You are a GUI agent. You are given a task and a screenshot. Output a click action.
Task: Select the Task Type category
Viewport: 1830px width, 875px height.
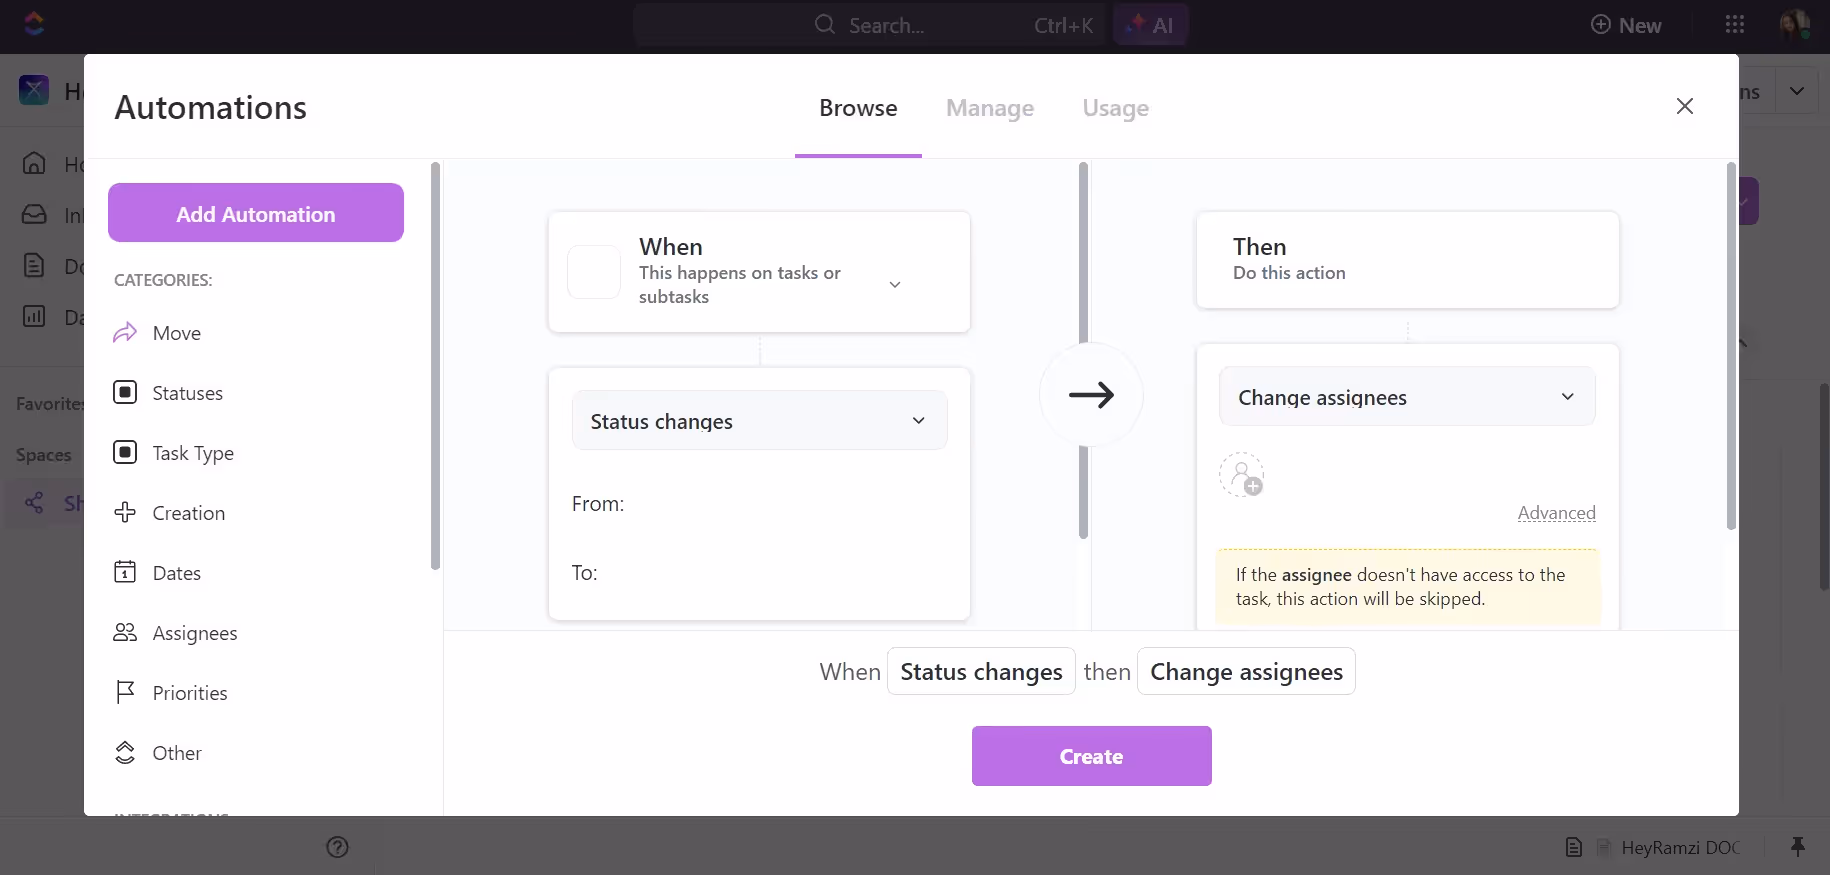point(193,453)
